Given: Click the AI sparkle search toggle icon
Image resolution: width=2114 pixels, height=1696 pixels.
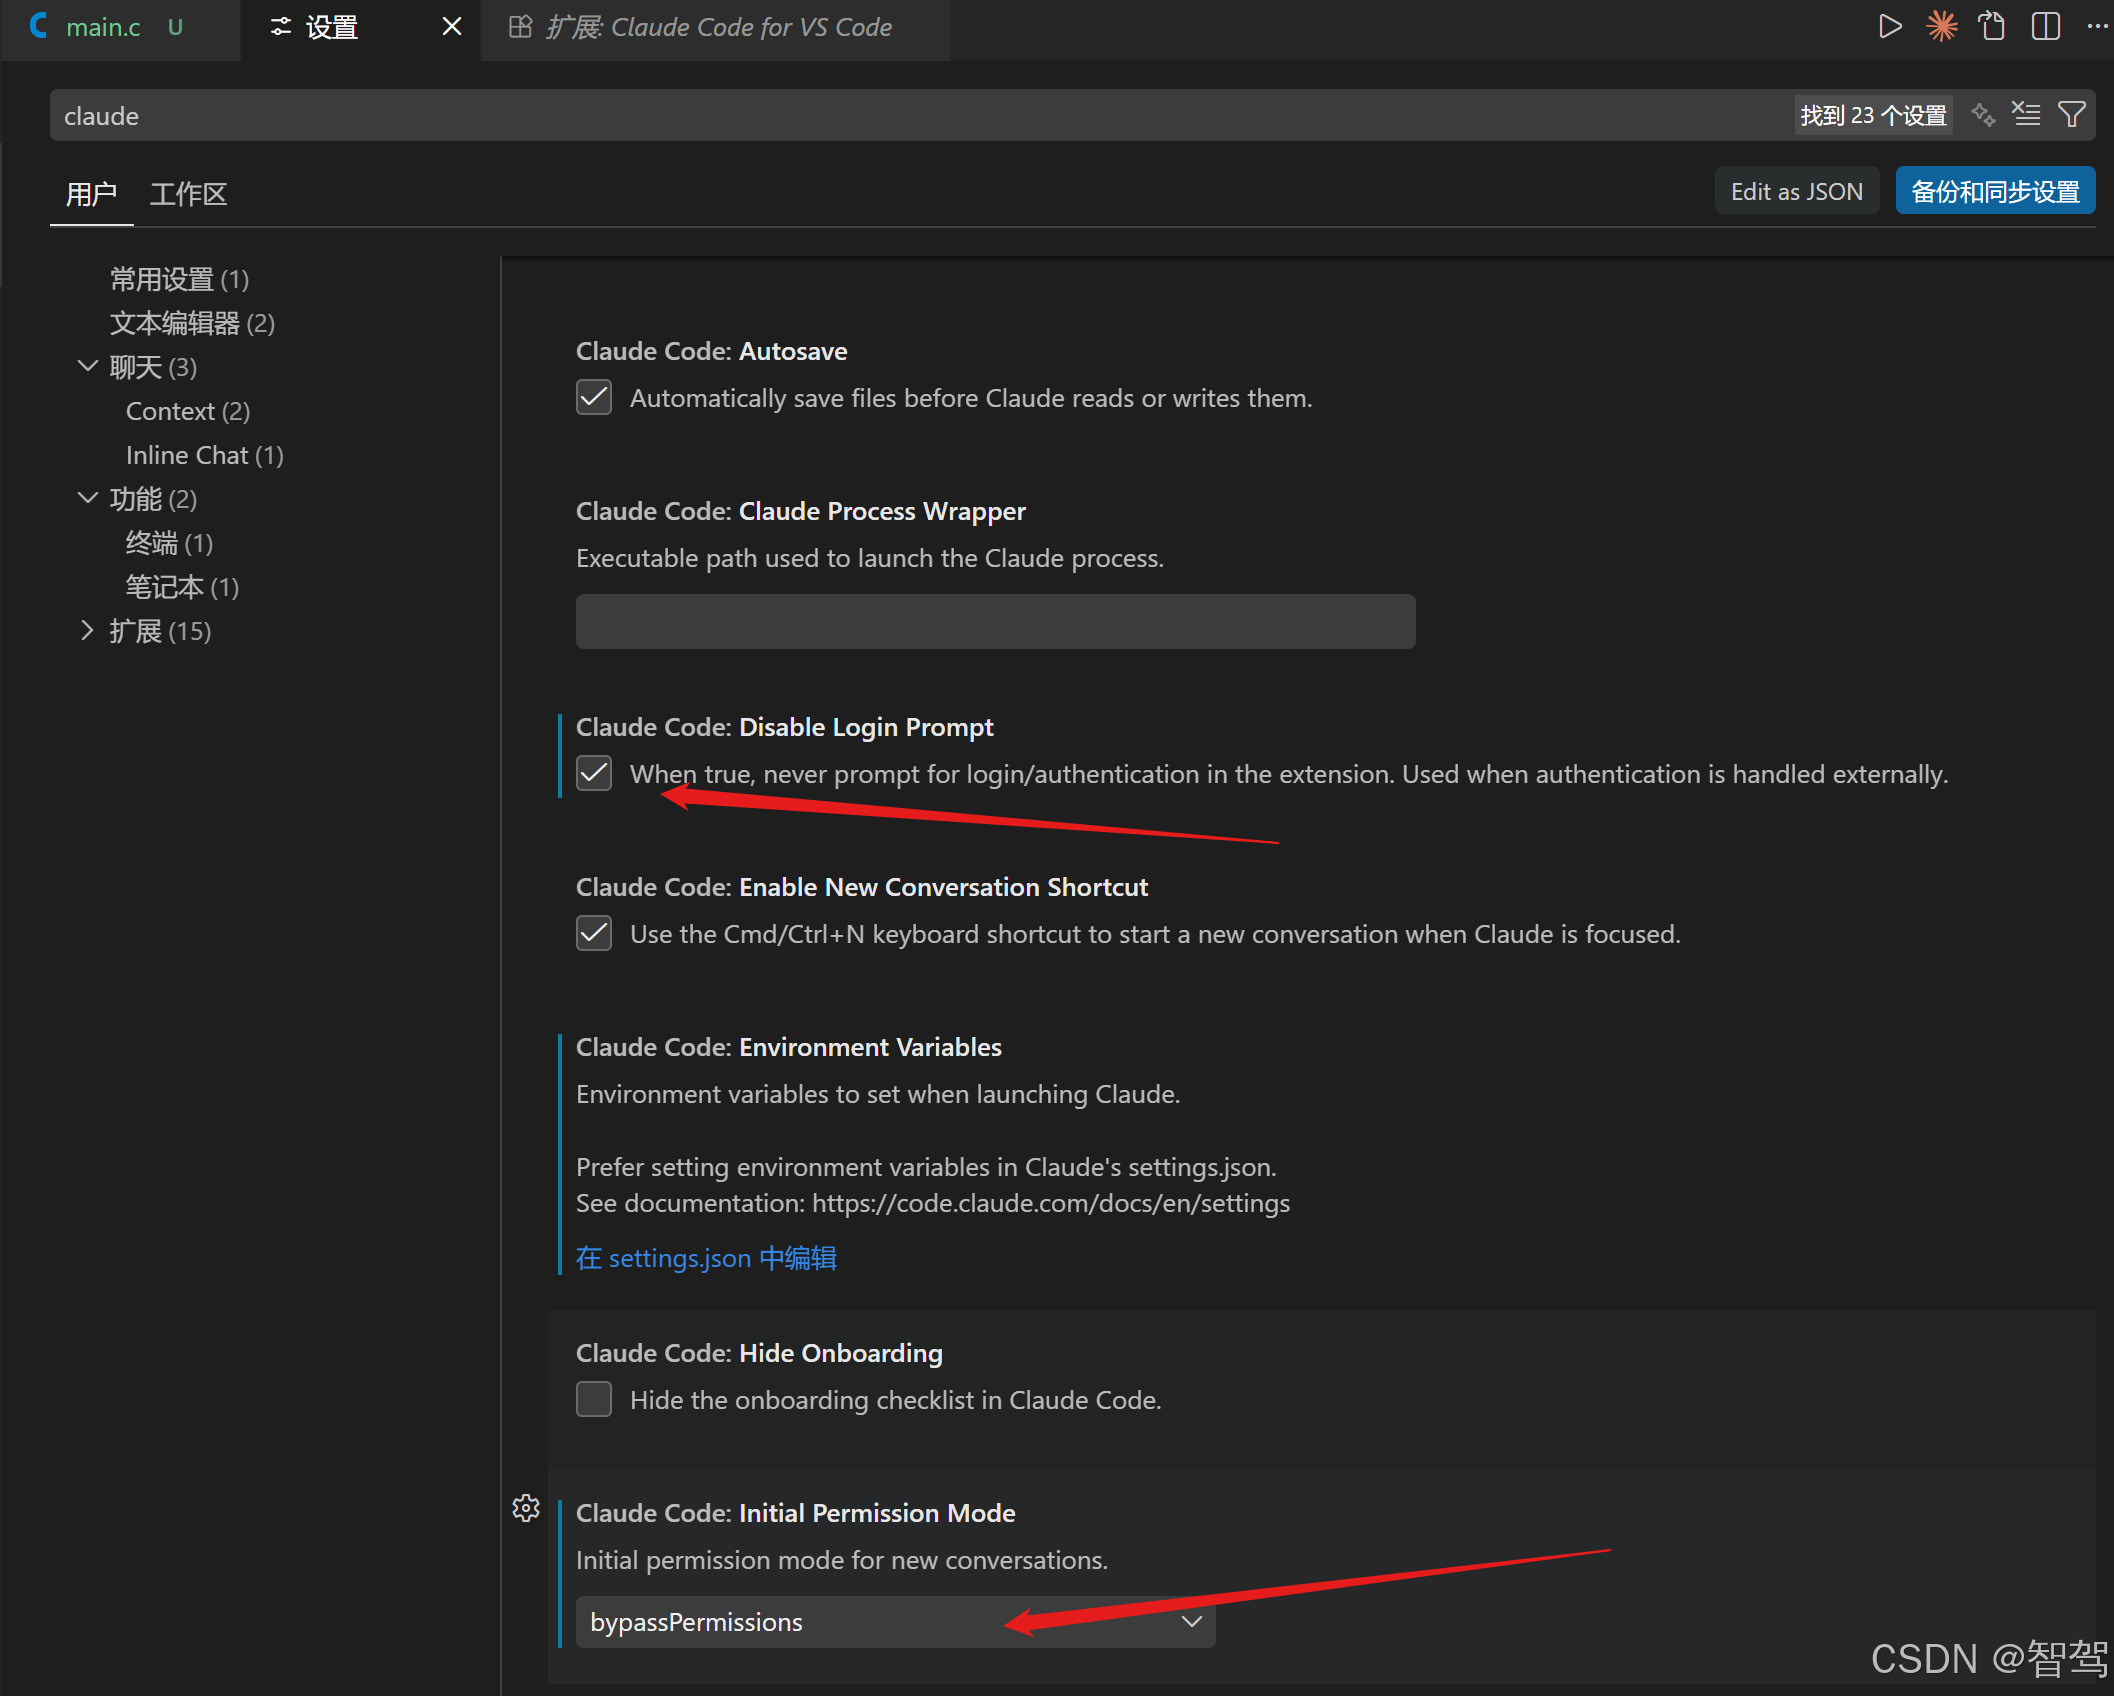Looking at the screenshot, I should pyautogui.click(x=1982, y=115).
